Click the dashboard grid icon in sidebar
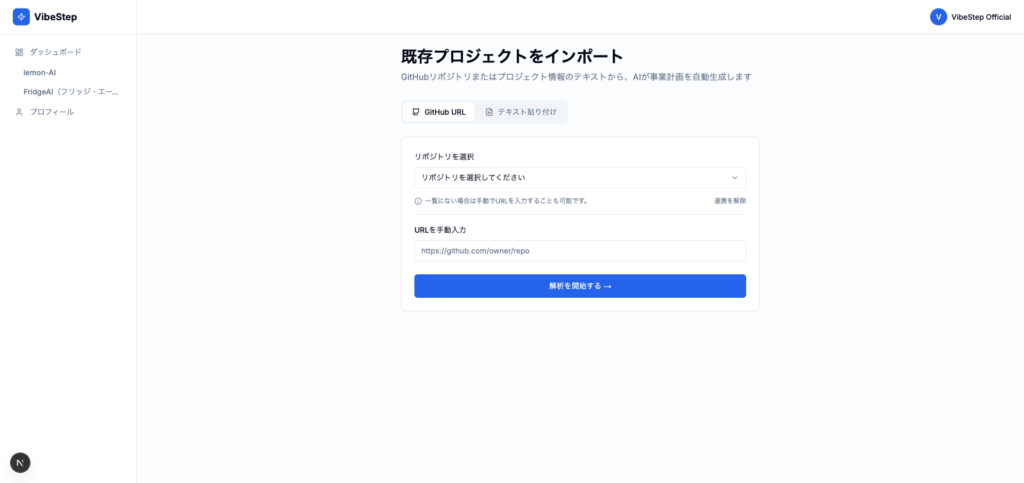The width and height of the screenshot is (1024, 483). point(19,52)
